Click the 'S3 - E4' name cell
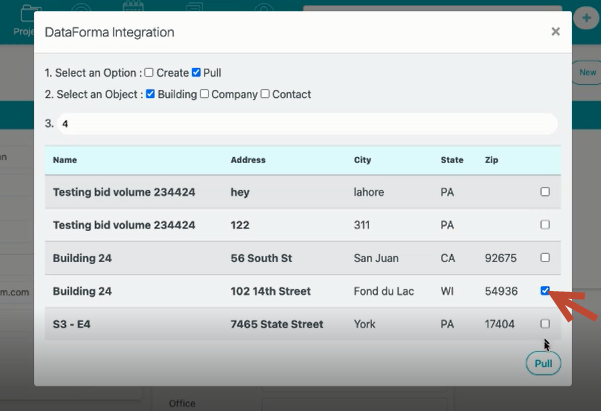The image size is (601, 411). coord(72,324)
